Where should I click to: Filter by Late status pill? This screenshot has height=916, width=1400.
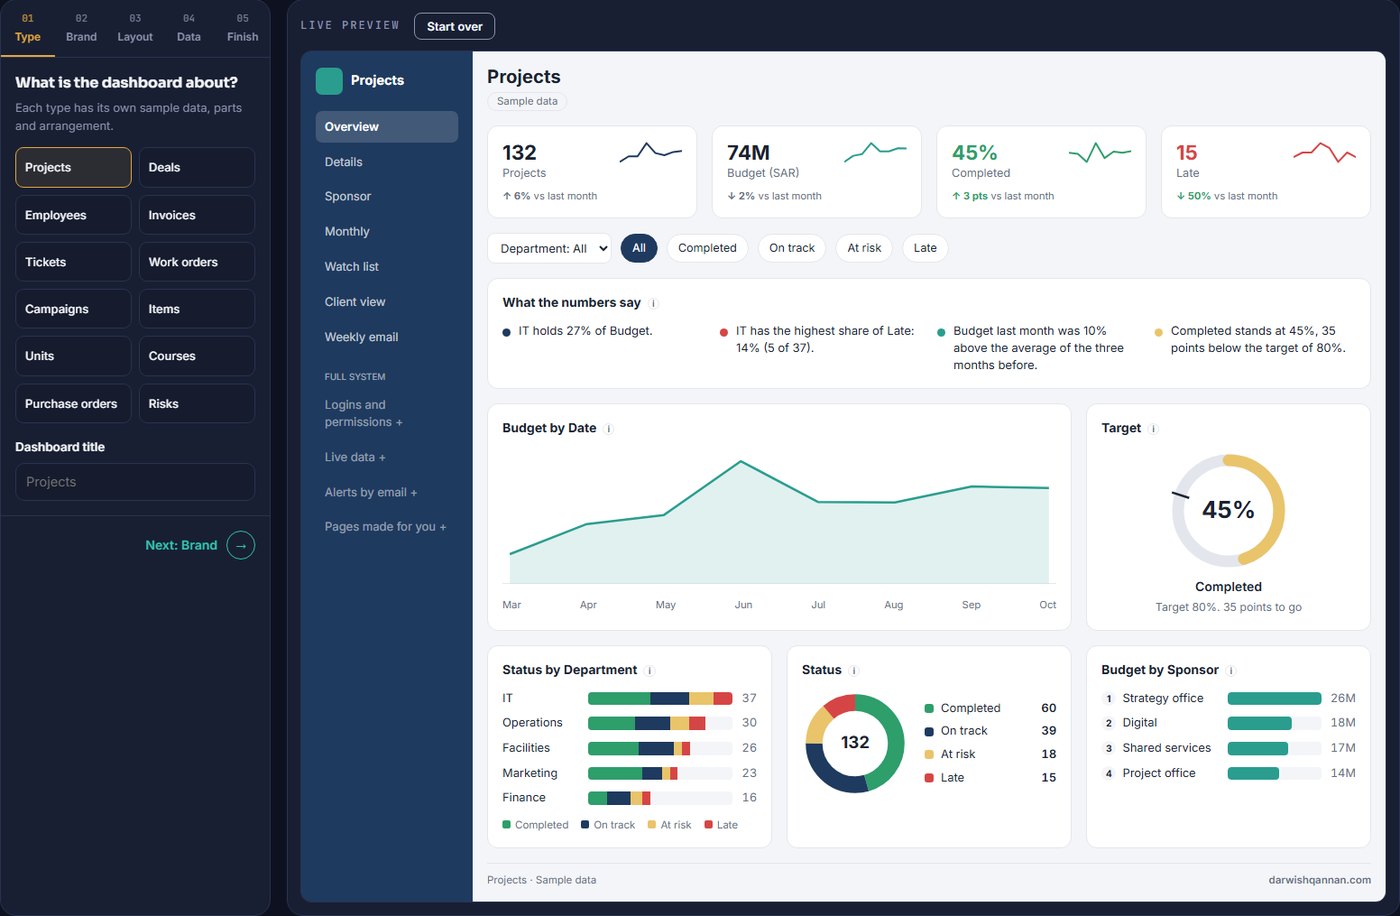(x=925, y=248)
